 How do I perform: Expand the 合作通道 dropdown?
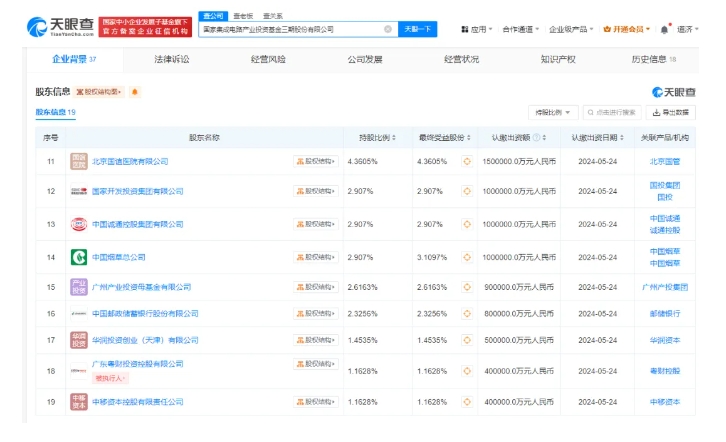(521, 30)
